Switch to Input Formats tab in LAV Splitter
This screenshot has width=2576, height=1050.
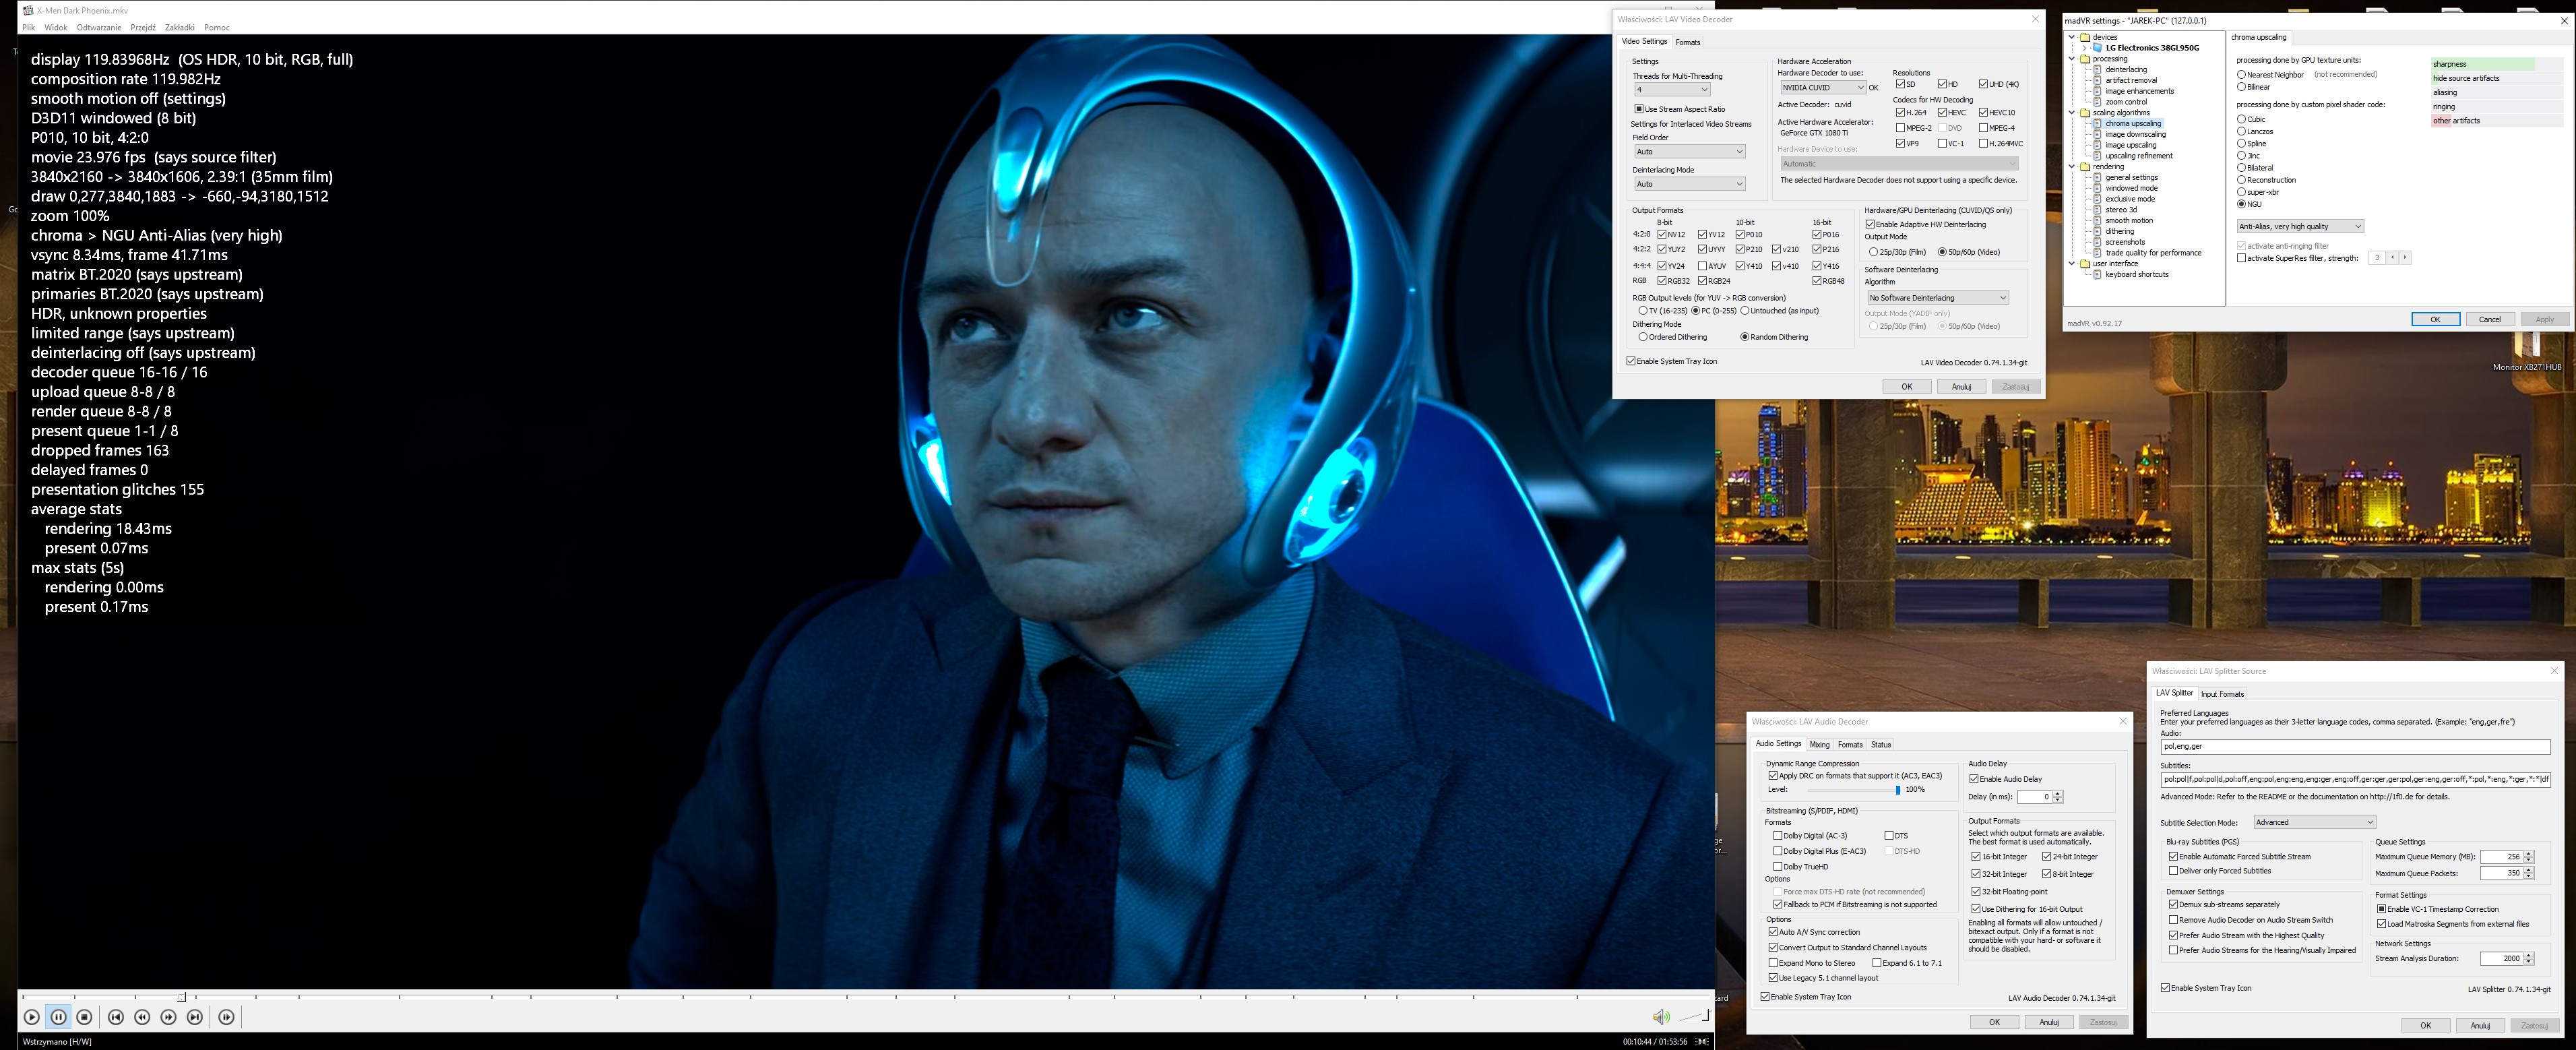tap(2222, 694)
